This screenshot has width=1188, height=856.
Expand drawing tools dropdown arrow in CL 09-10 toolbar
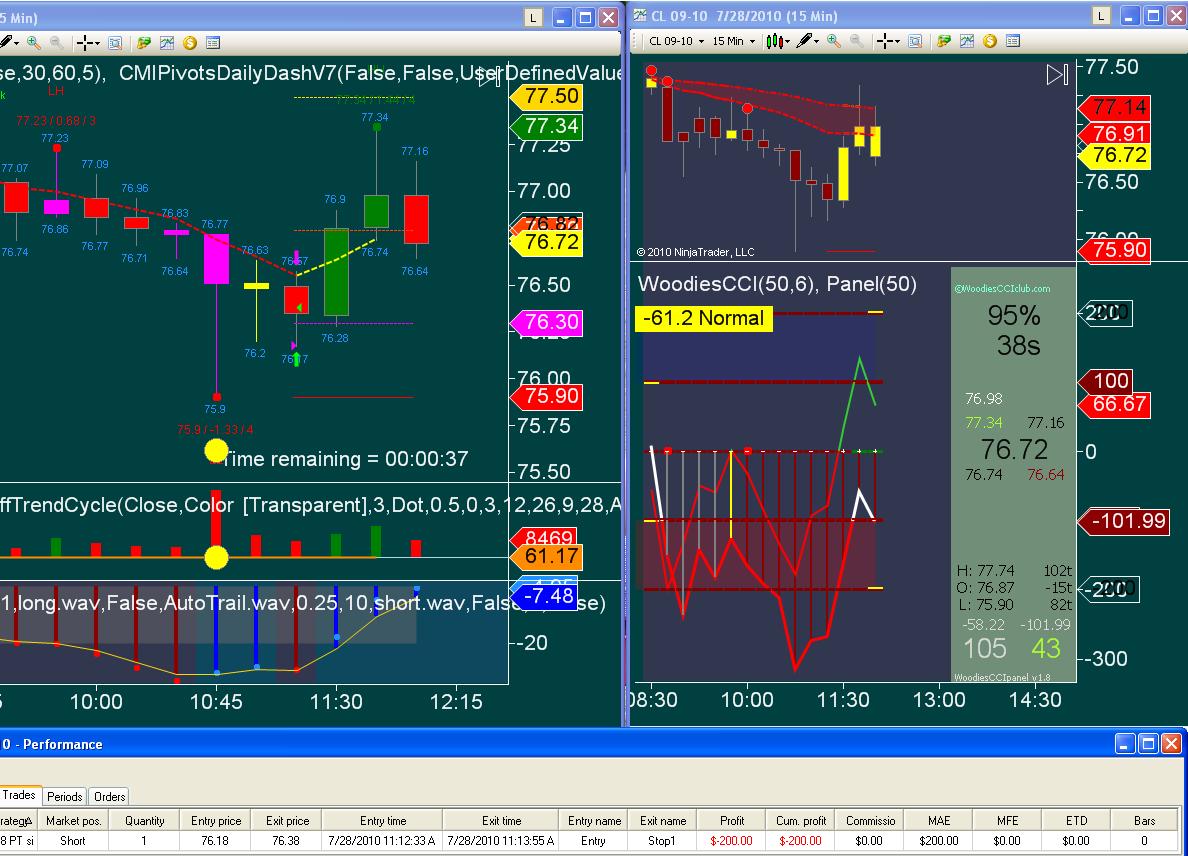(x=817, y=42)
